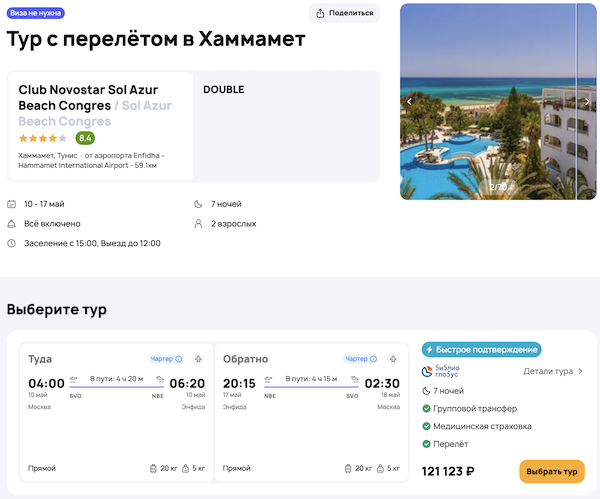Viewport: 600px width, 499px height.
Task: Click the DOUBLE room type card
Action: click(x=285, y=125)
